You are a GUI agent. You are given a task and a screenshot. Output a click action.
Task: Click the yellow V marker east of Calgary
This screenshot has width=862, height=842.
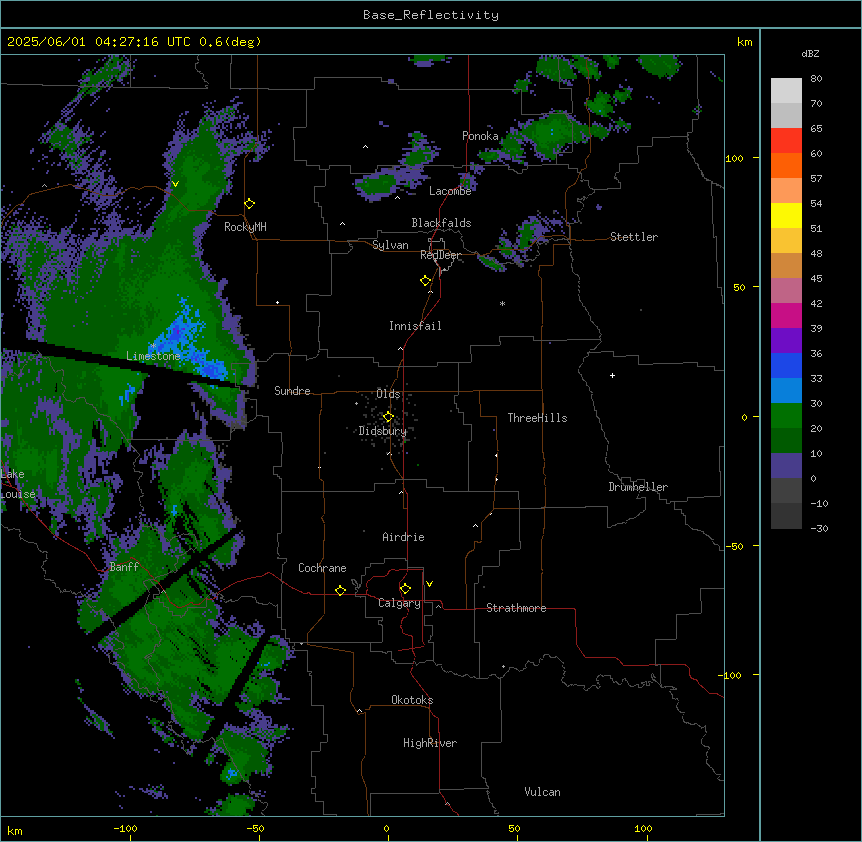point(429,584)
